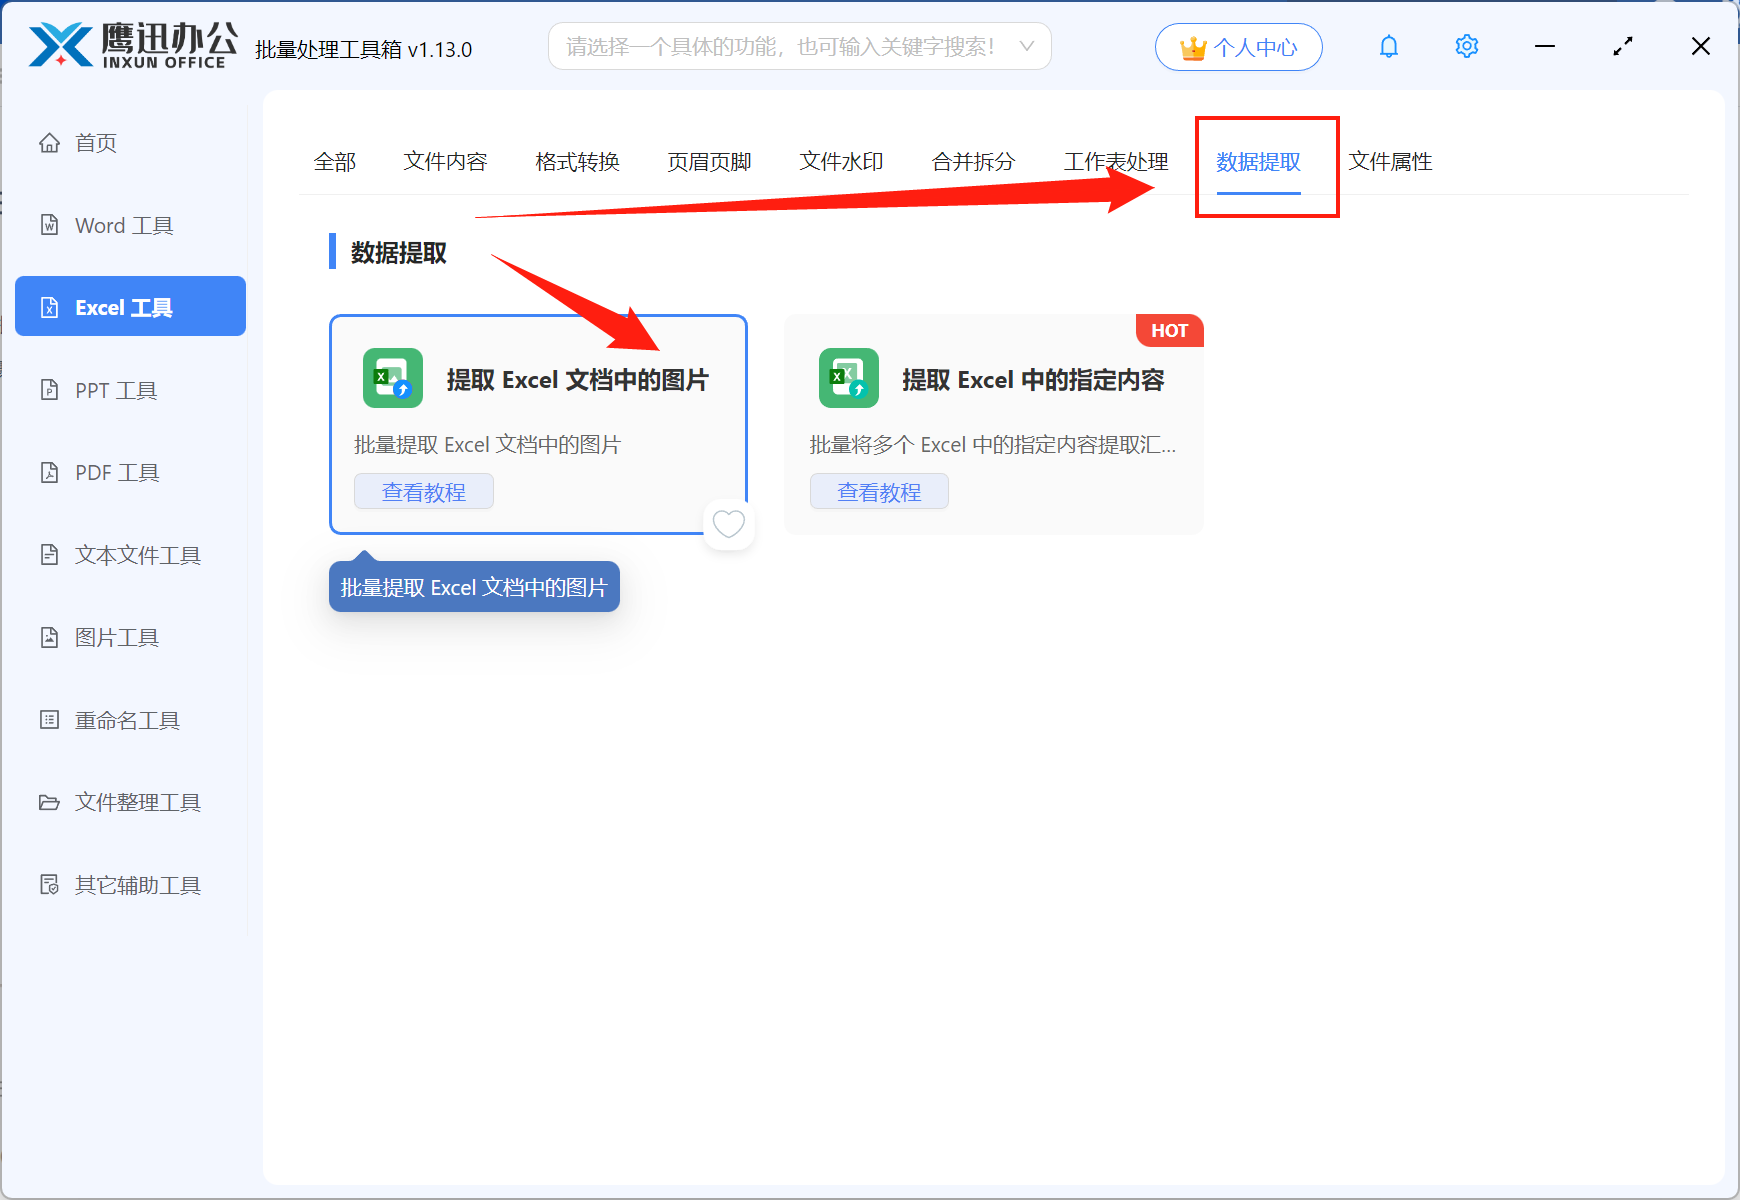Viewport: 1740px width, 1200px height.
Task: Click the notification bell icon
Action: (1388, 46)
